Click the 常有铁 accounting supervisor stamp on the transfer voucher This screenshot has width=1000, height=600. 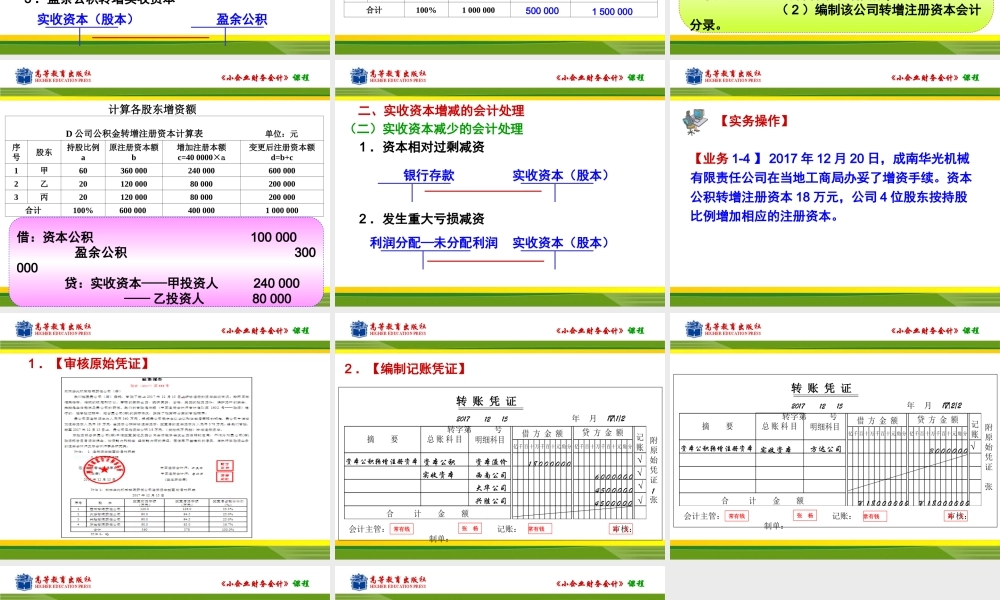(402, 528)
